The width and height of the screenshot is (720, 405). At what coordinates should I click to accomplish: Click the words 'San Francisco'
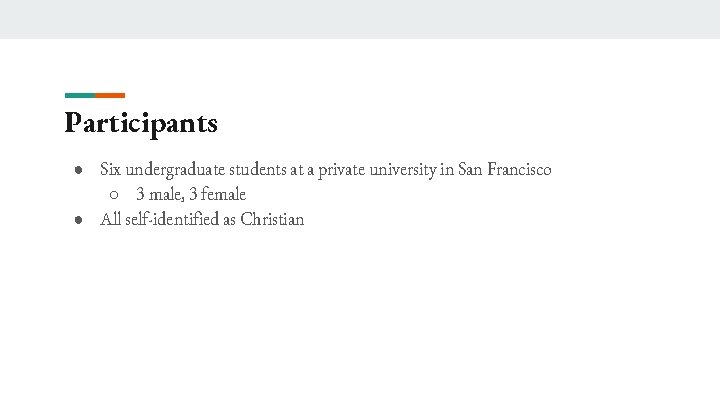[504, 170]
